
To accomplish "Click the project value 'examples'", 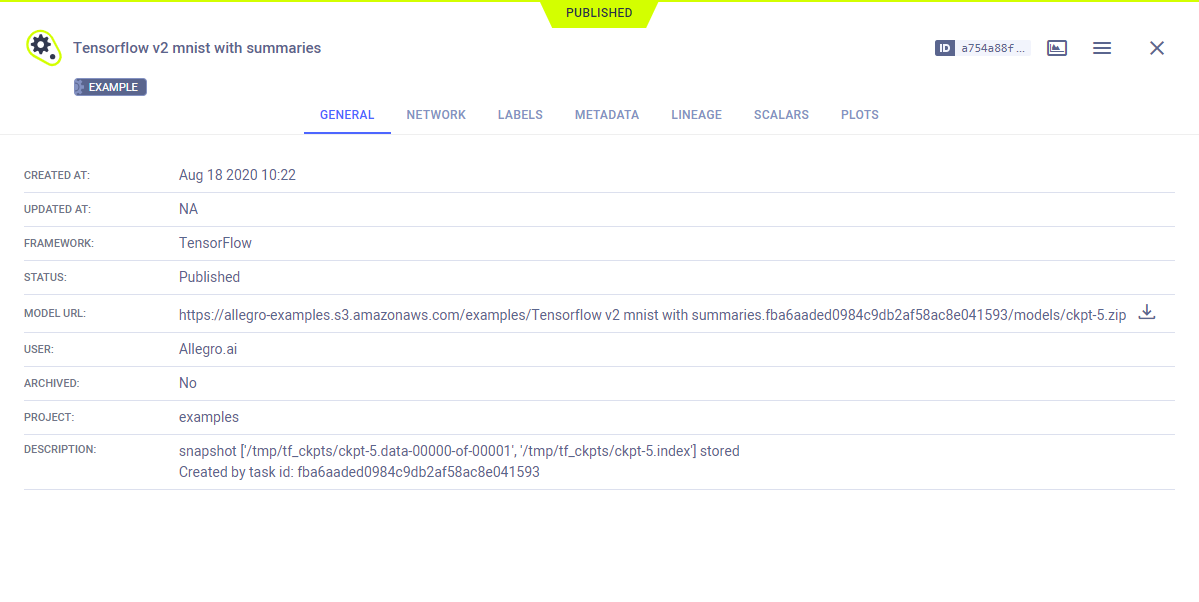I will click(x=209, y=417).
